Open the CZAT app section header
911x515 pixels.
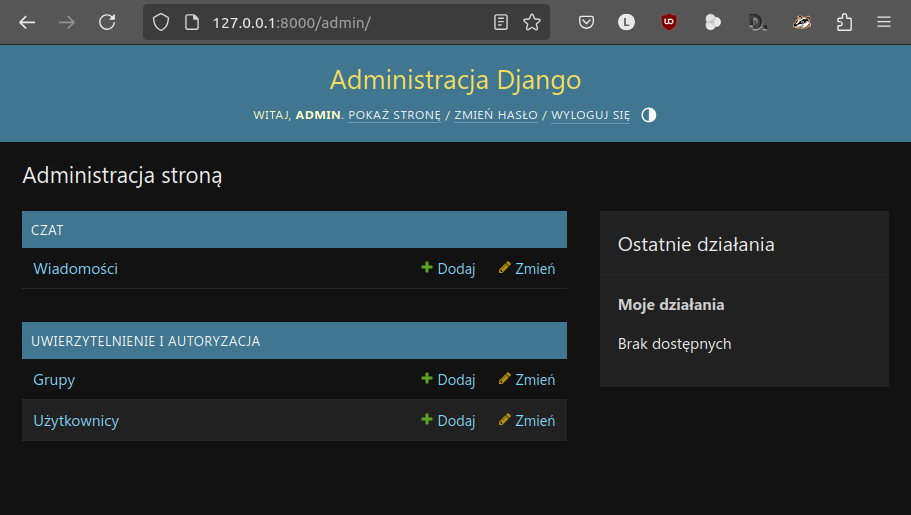click(x=47, y=230)
